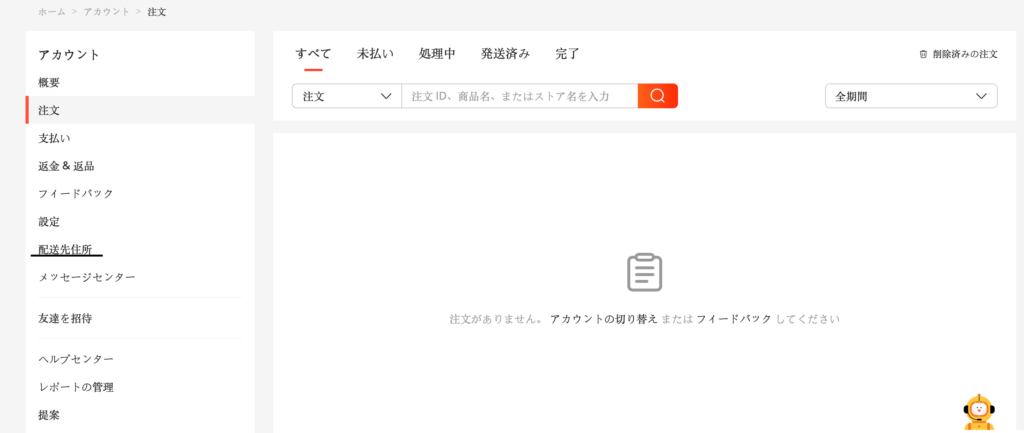The height and width of the screenshot is (433, 1024).
Task: Select the すべて orders tab
Action: (313, 54)
